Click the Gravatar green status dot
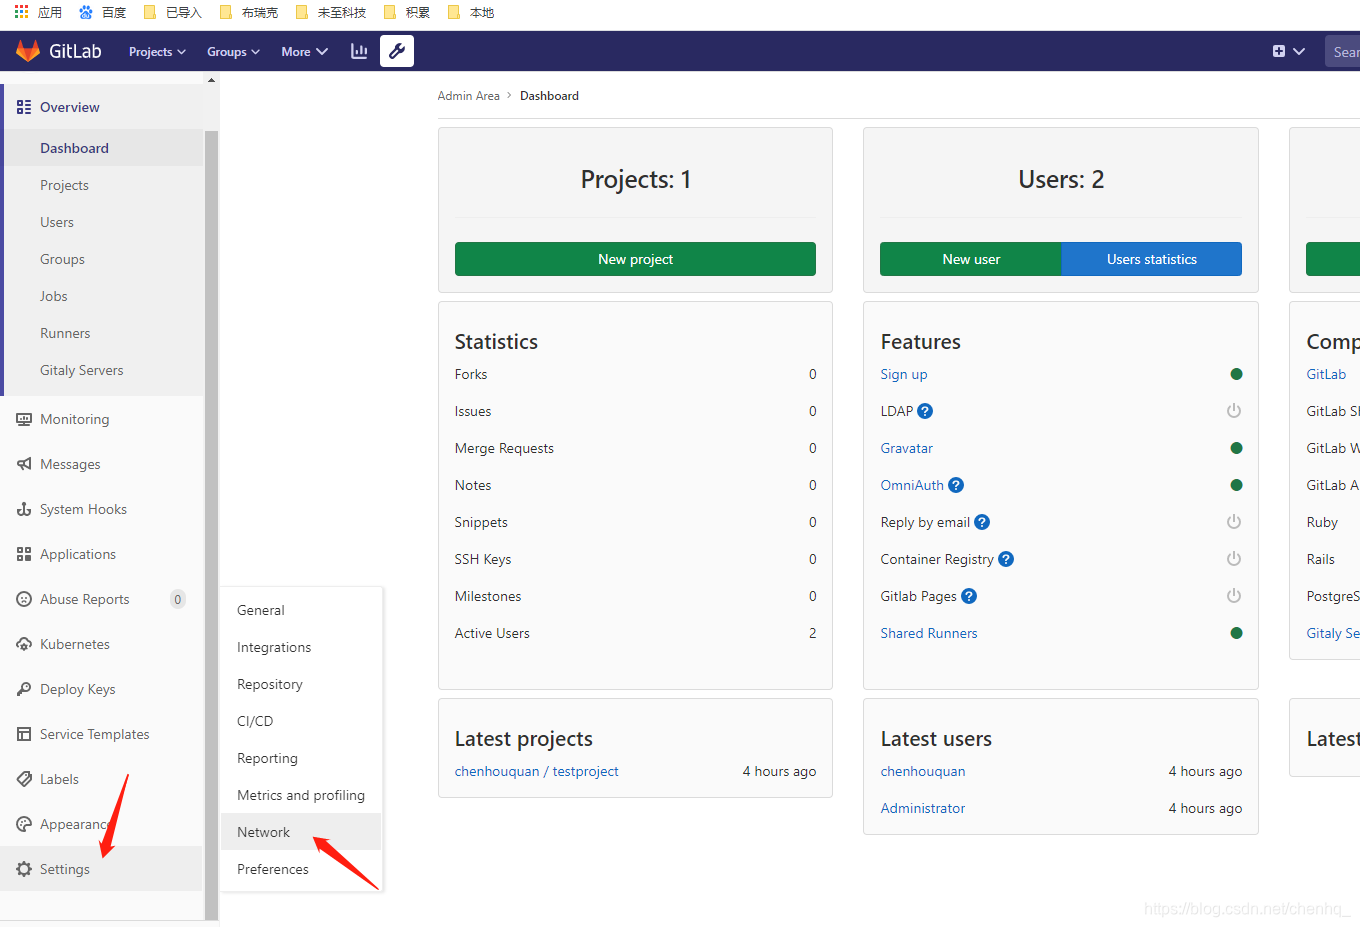 (1236, 448)
